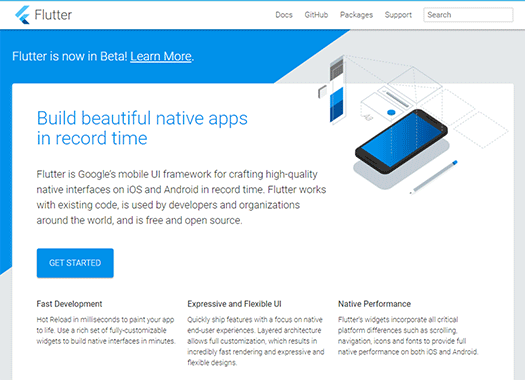
Task: Focus the Search input field
Action: tap(468, 15)
